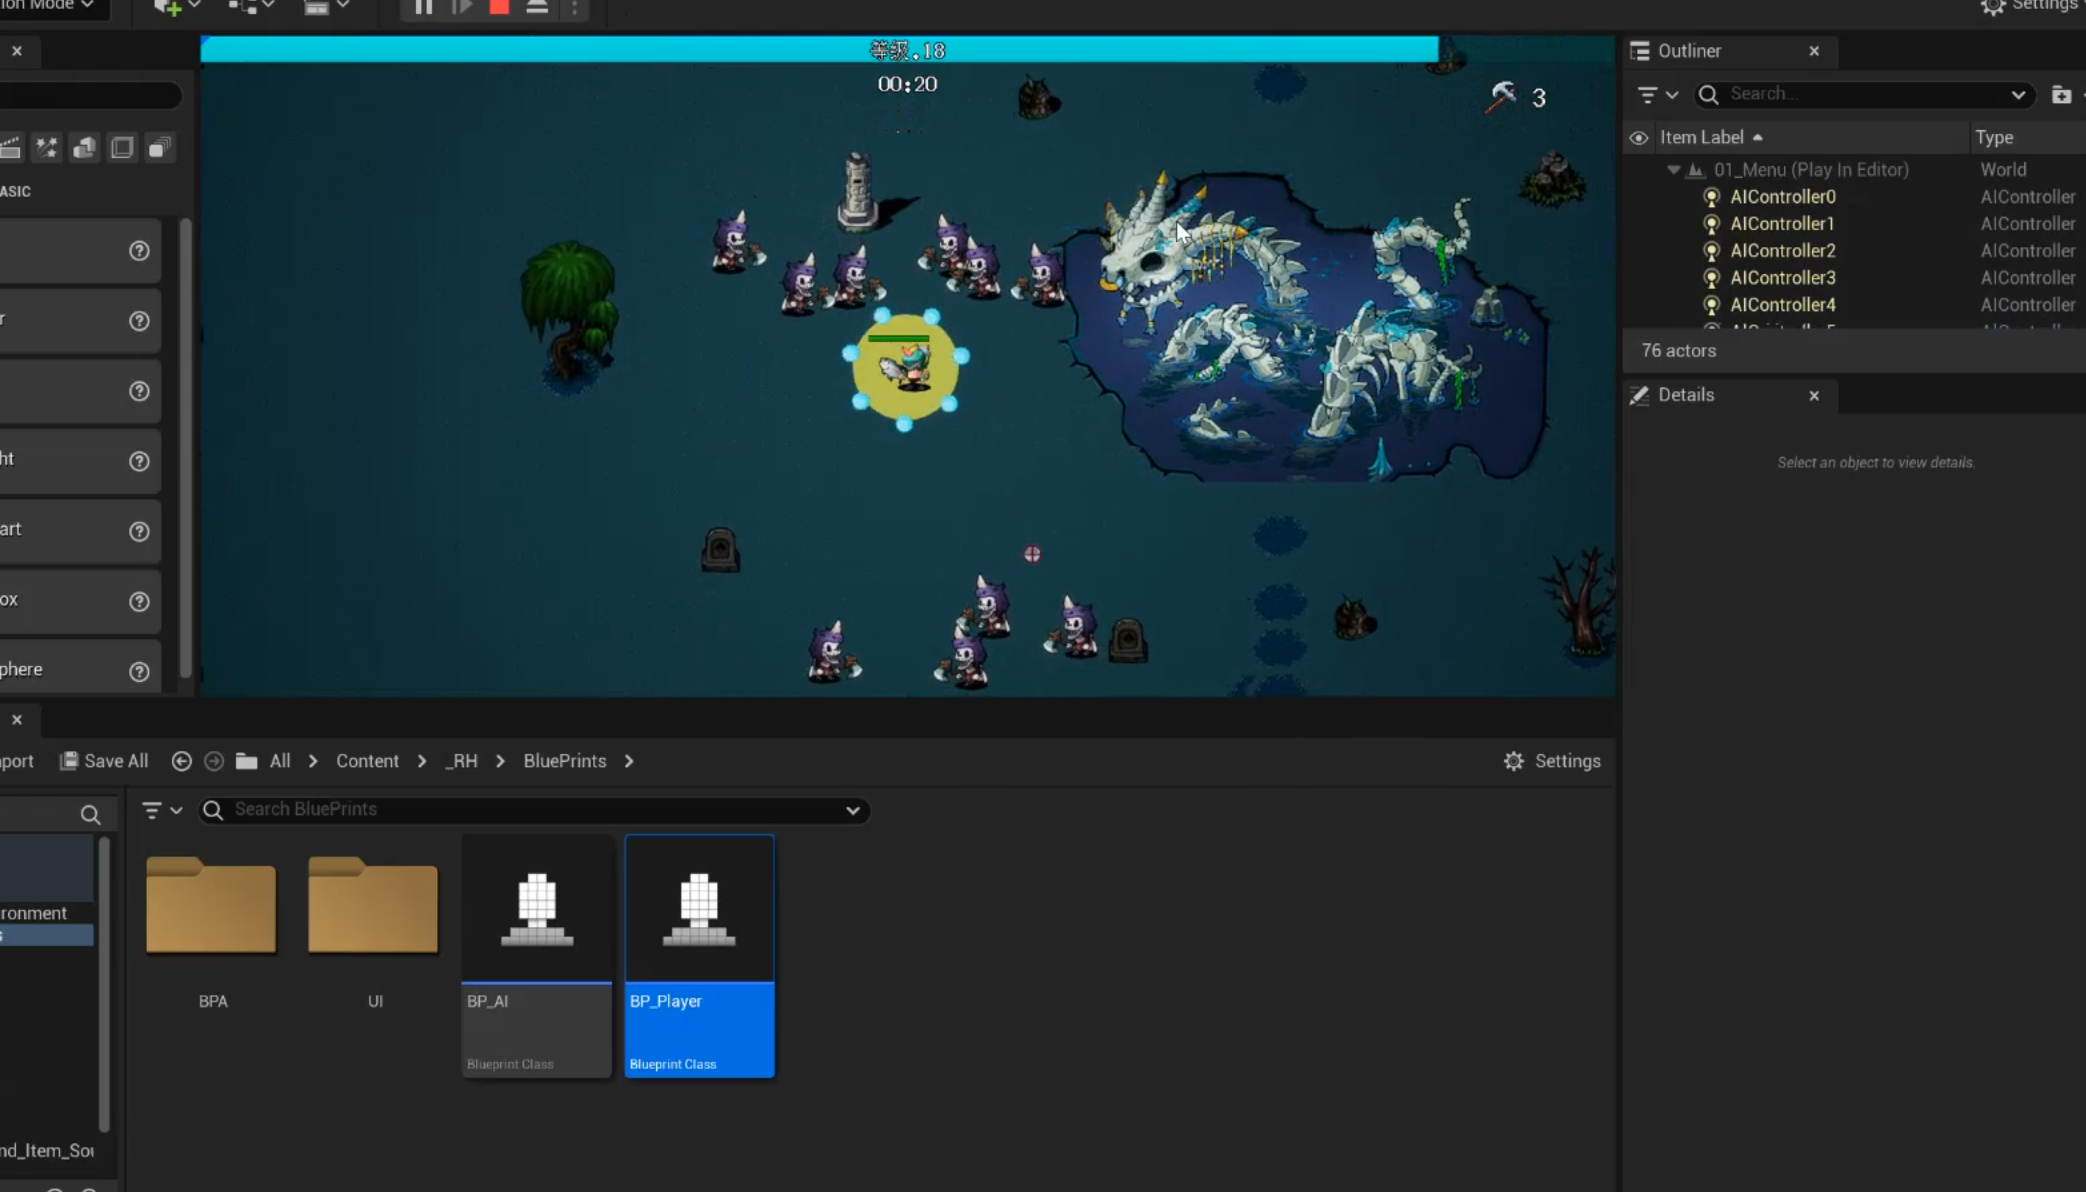Collapse the 01_Menu world tree node

1673,169
